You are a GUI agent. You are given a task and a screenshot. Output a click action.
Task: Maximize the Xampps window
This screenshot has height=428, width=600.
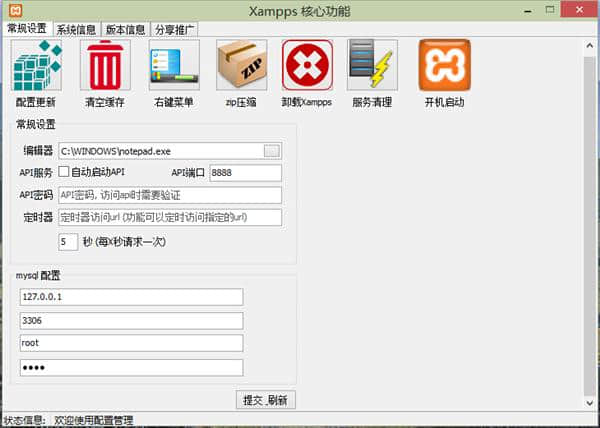[550, 10]
